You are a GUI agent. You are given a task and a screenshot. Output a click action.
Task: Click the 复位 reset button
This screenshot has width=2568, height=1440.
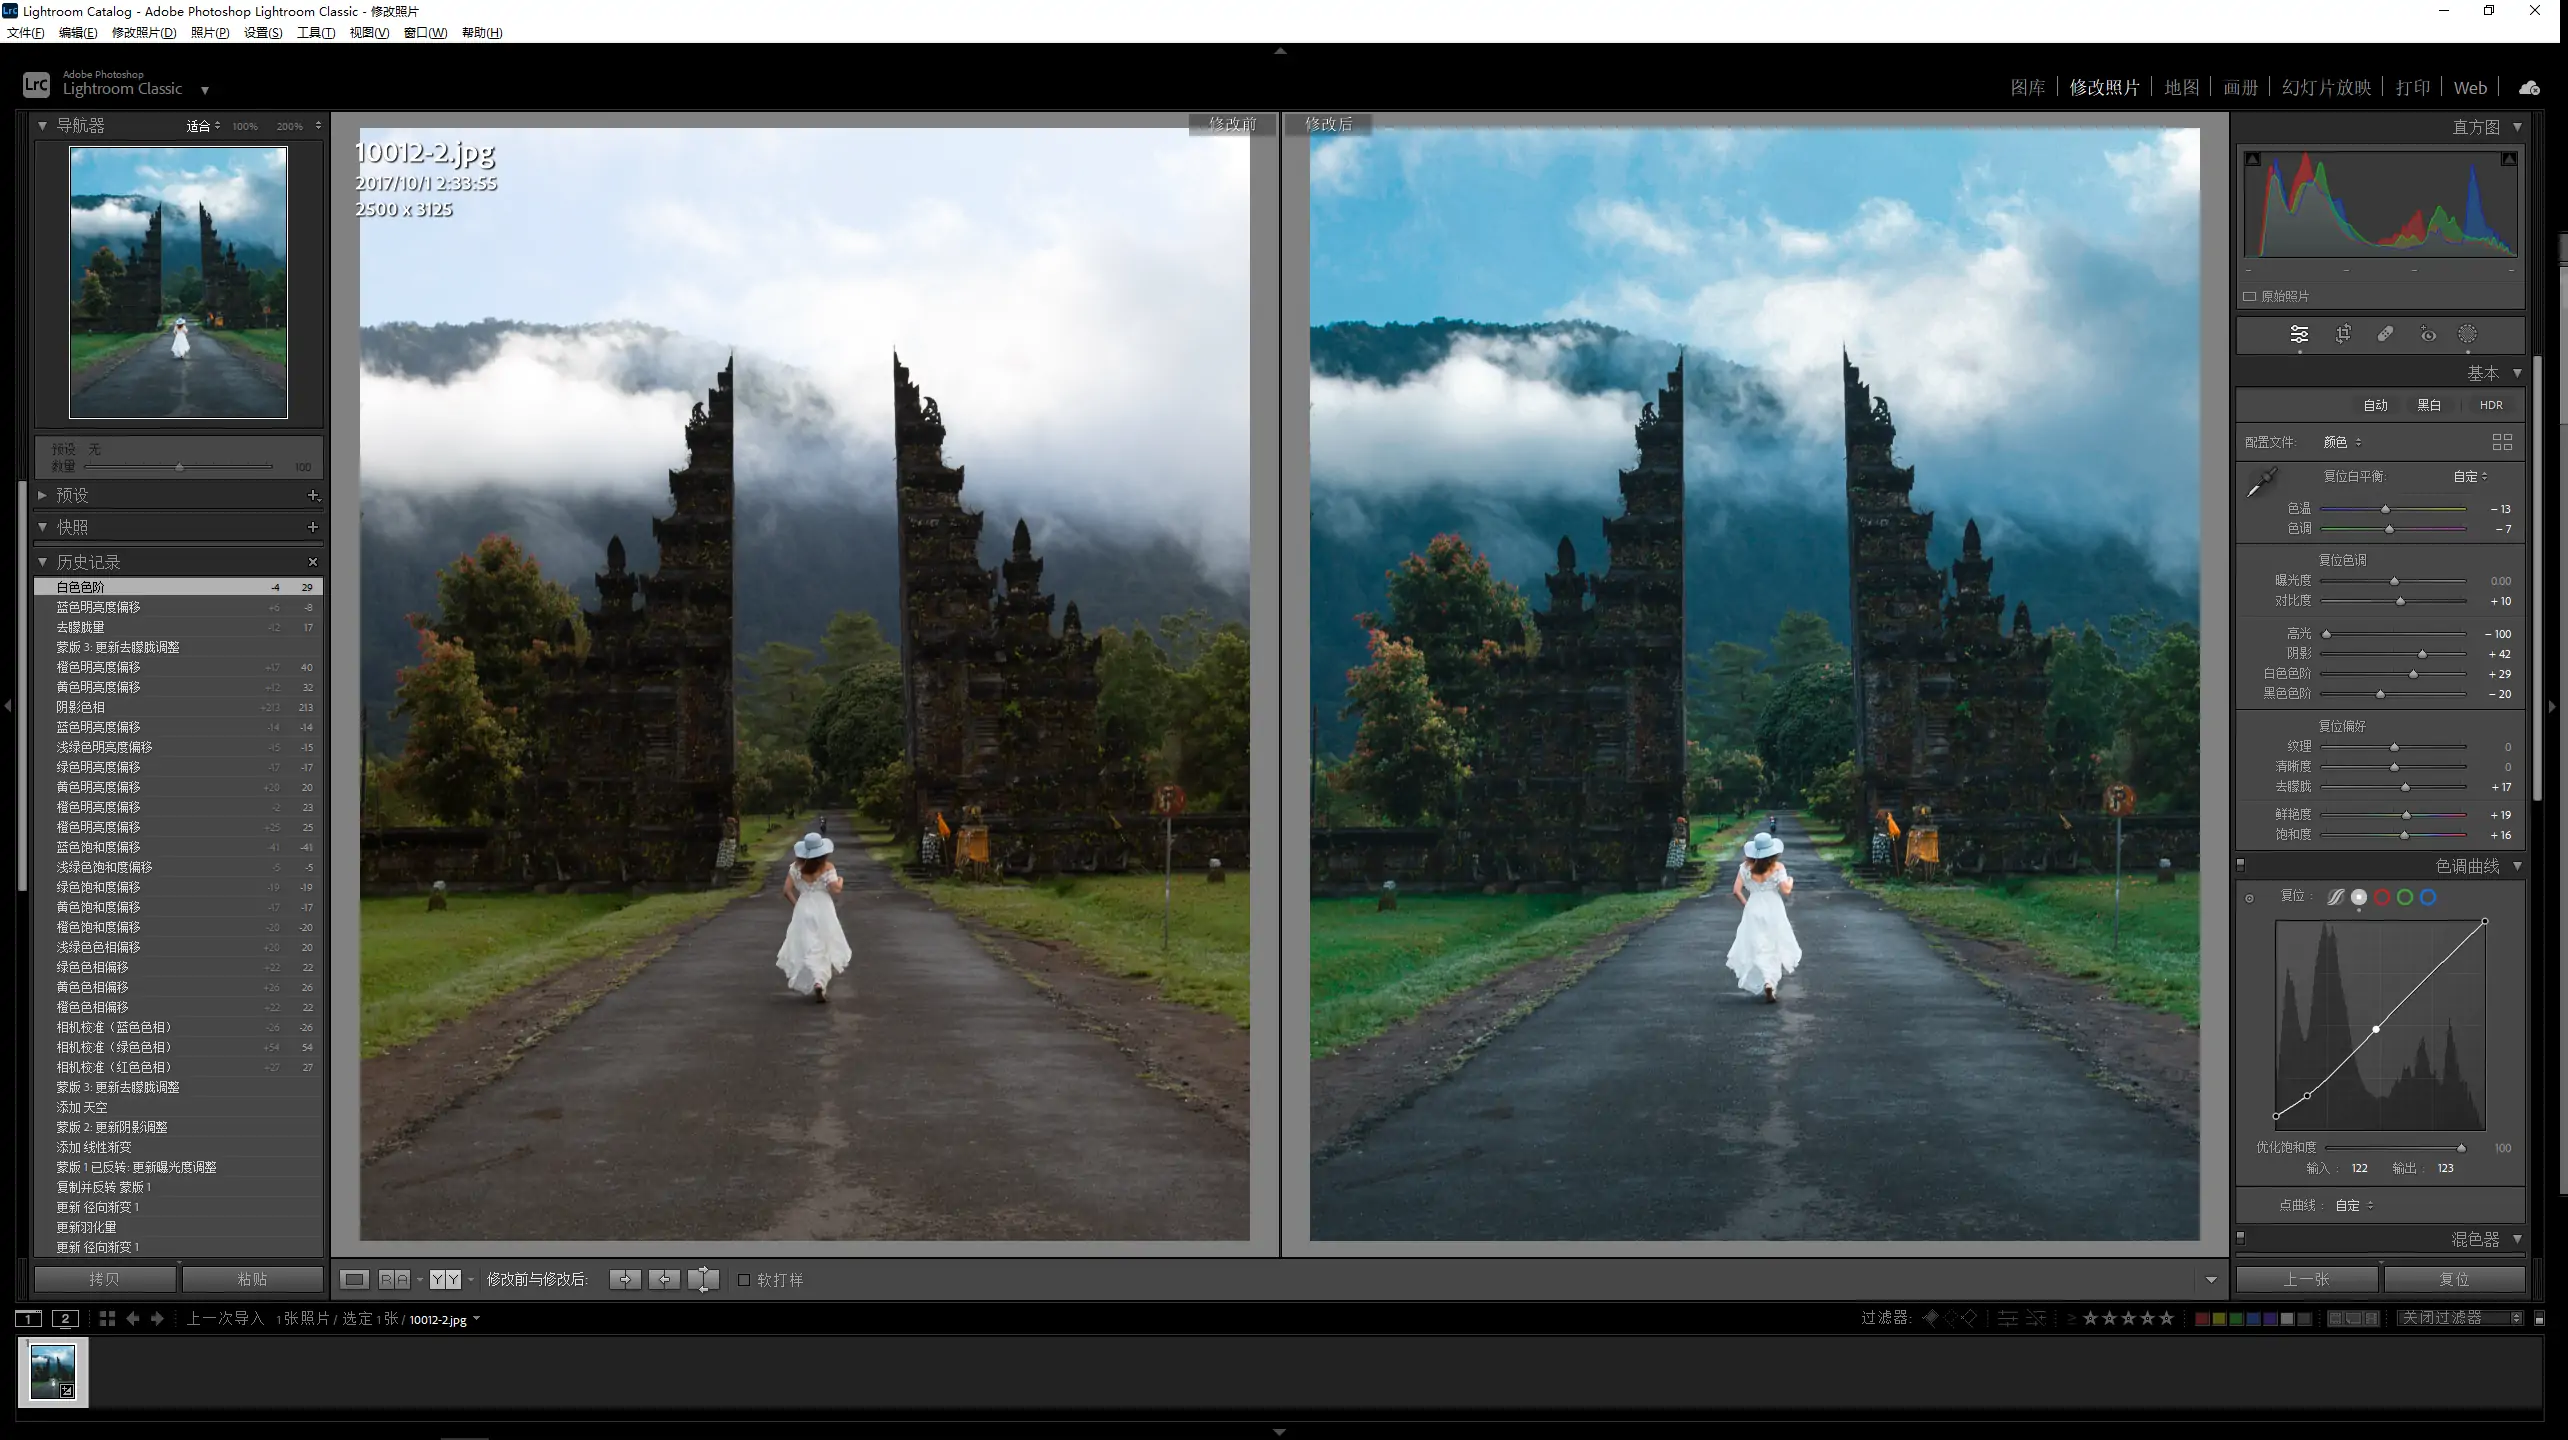pos(2454,1279)
